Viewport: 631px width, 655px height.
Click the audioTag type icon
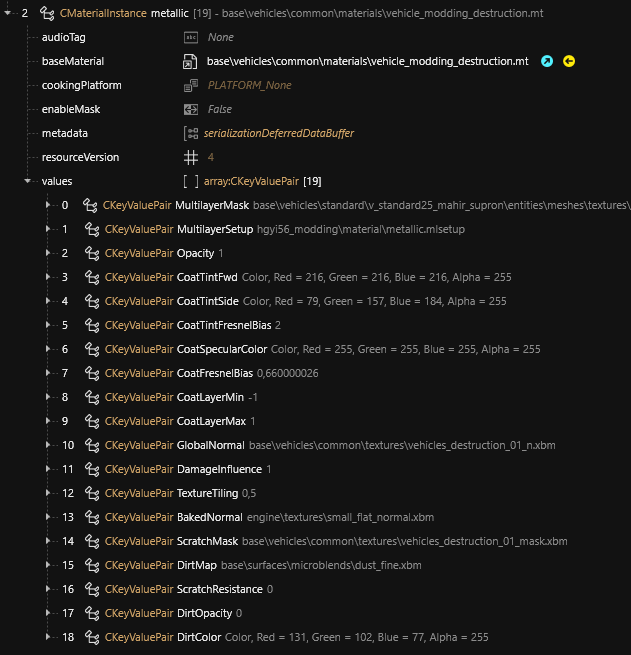191,37
